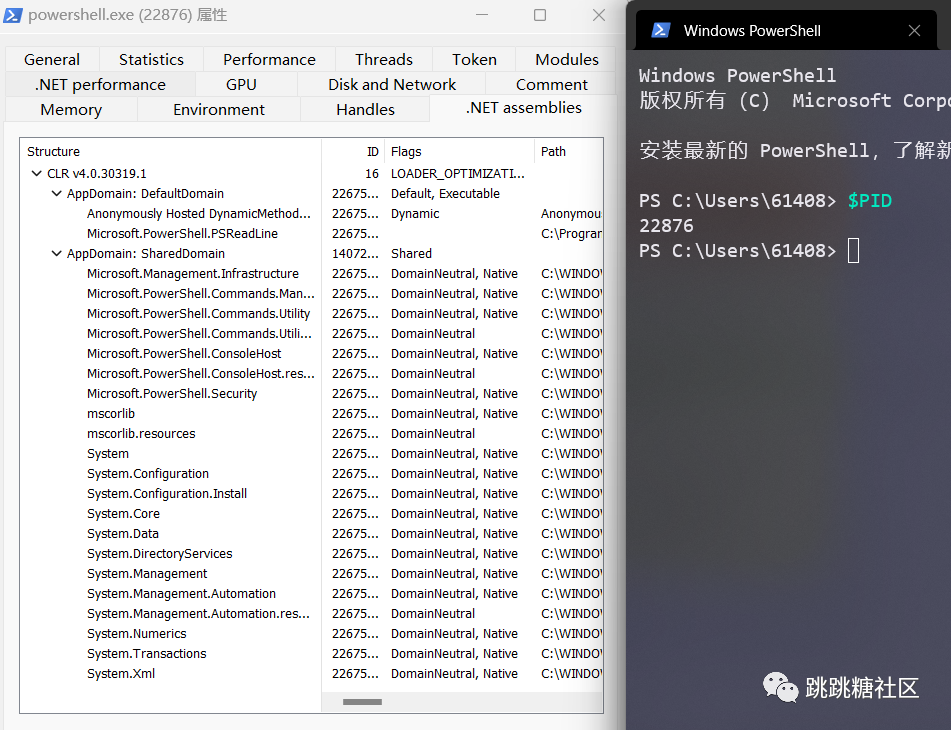Switch to the Comment tab
The width and height of the screenshot is (951, 730).
click(x=551, y=84)
